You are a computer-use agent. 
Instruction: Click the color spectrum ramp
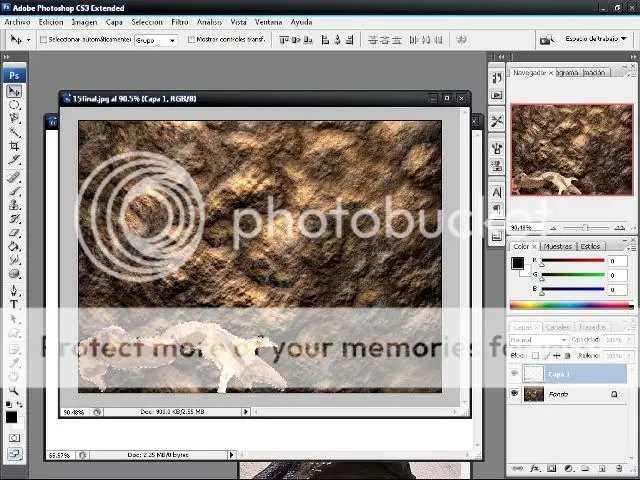pos(571,305)
